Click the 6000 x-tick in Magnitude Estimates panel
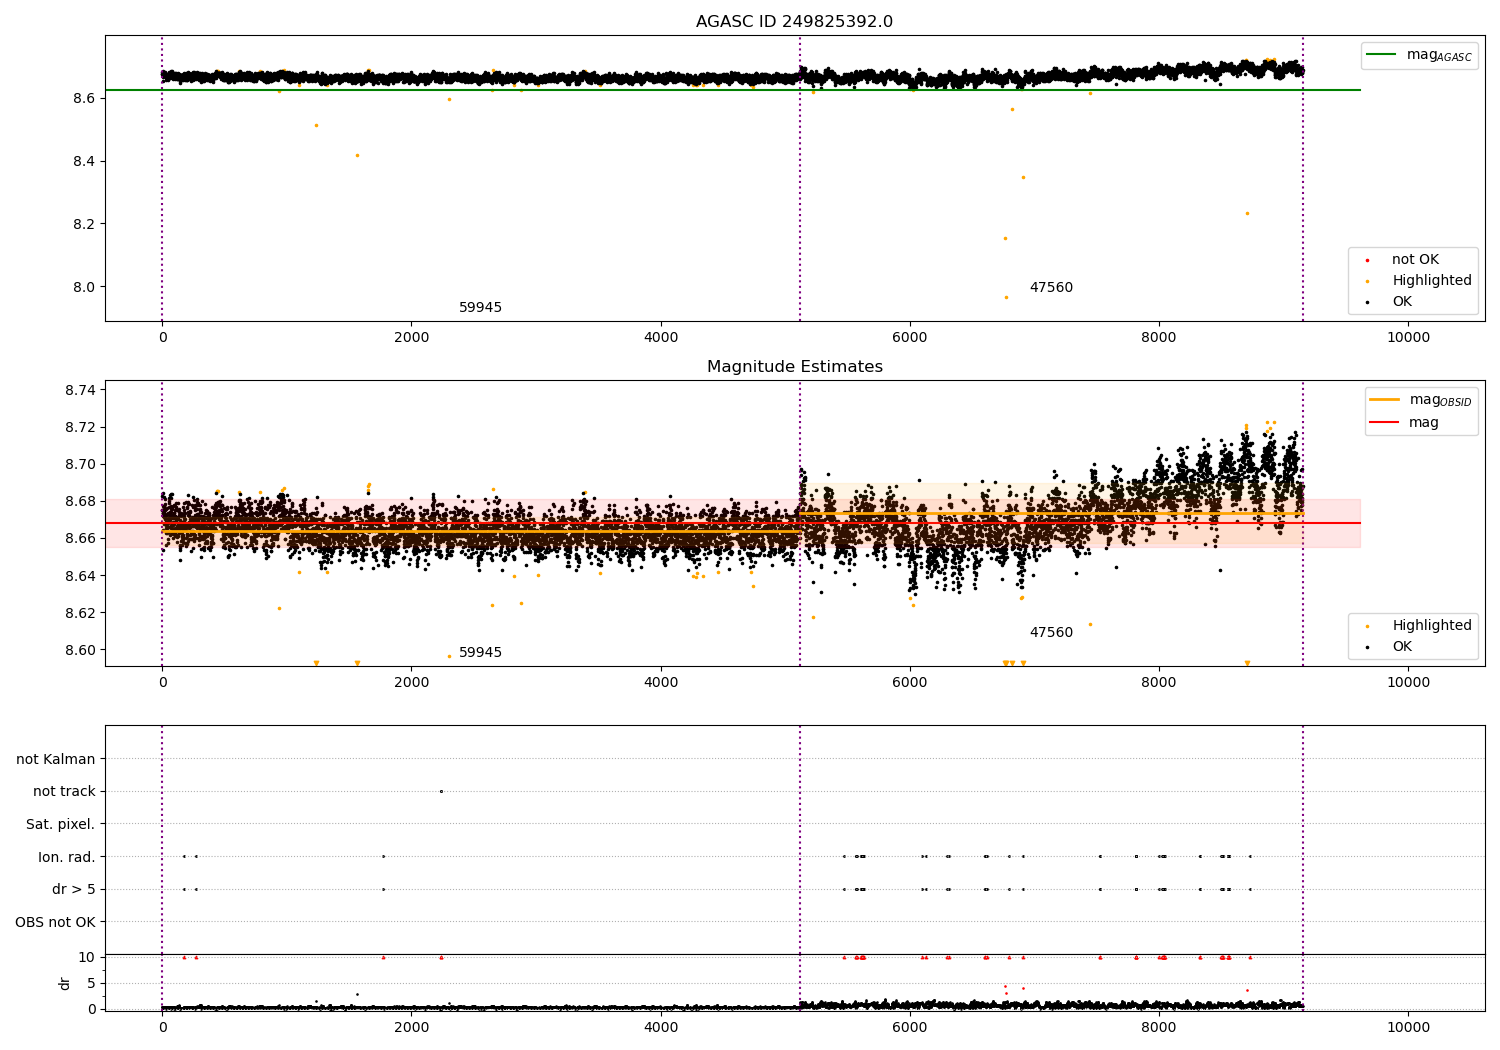 (x=910, y=682)
